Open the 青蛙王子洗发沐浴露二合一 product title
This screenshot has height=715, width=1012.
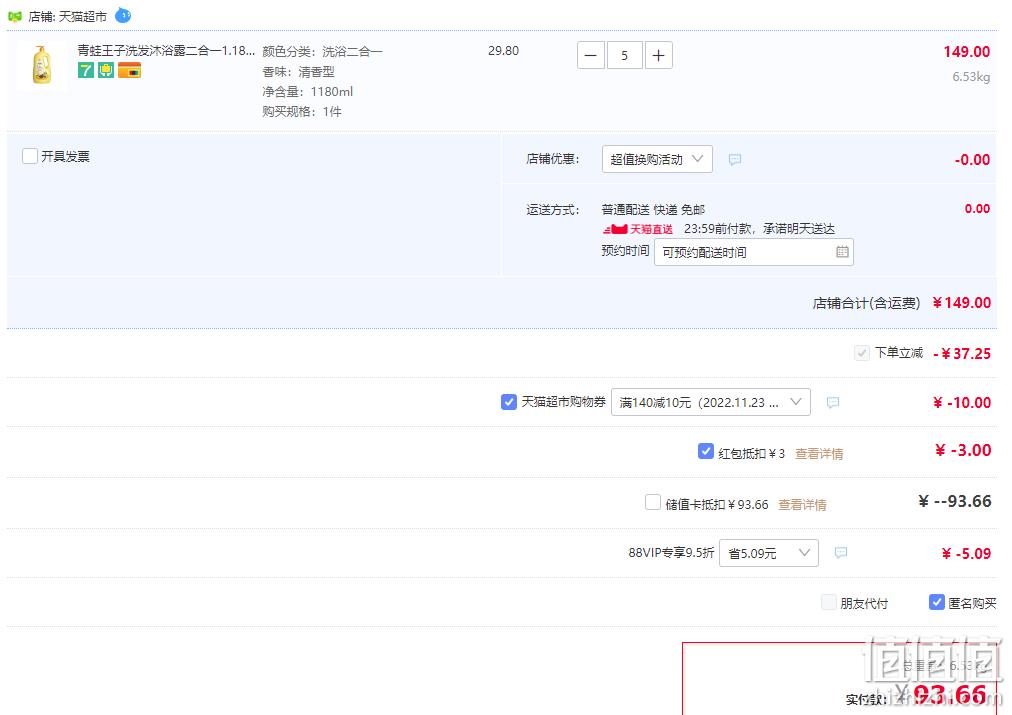(167, 50)
